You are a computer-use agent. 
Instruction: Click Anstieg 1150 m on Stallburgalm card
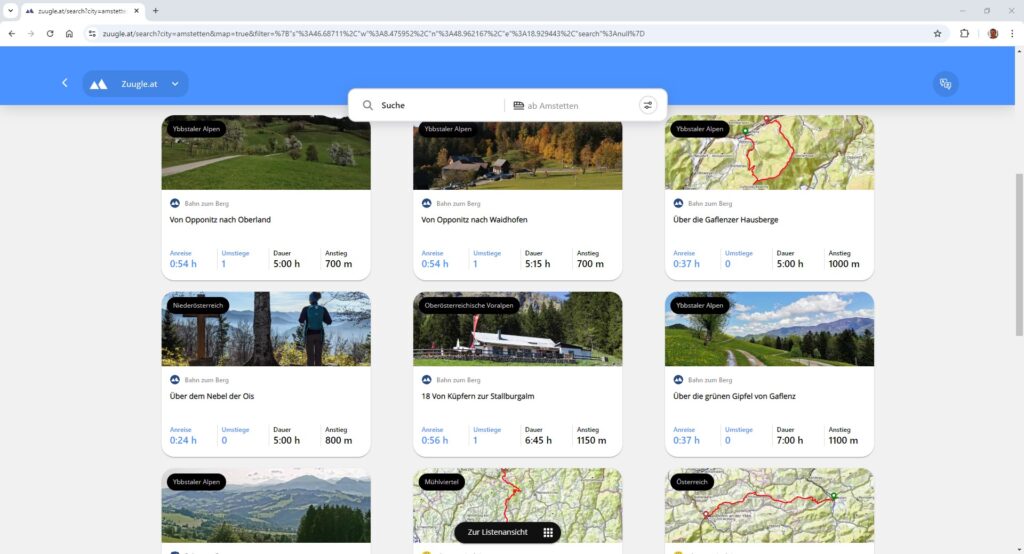tap(591, 436)
